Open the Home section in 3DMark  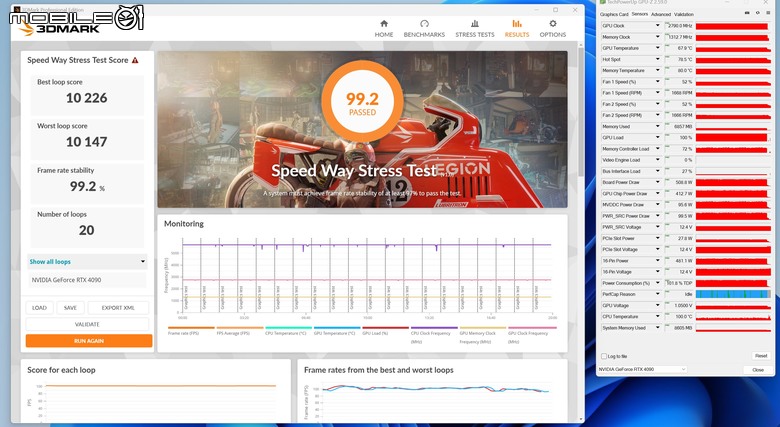coord(384,29)
